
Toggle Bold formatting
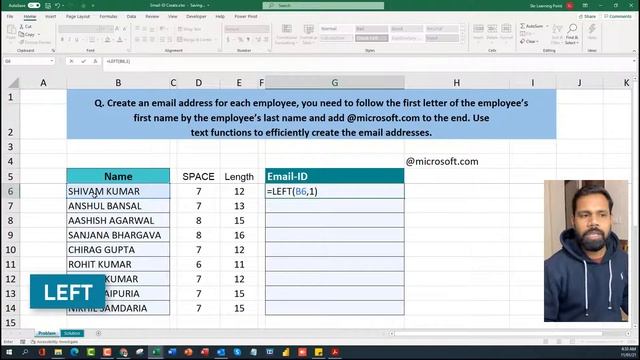click(x=62, y=40)
